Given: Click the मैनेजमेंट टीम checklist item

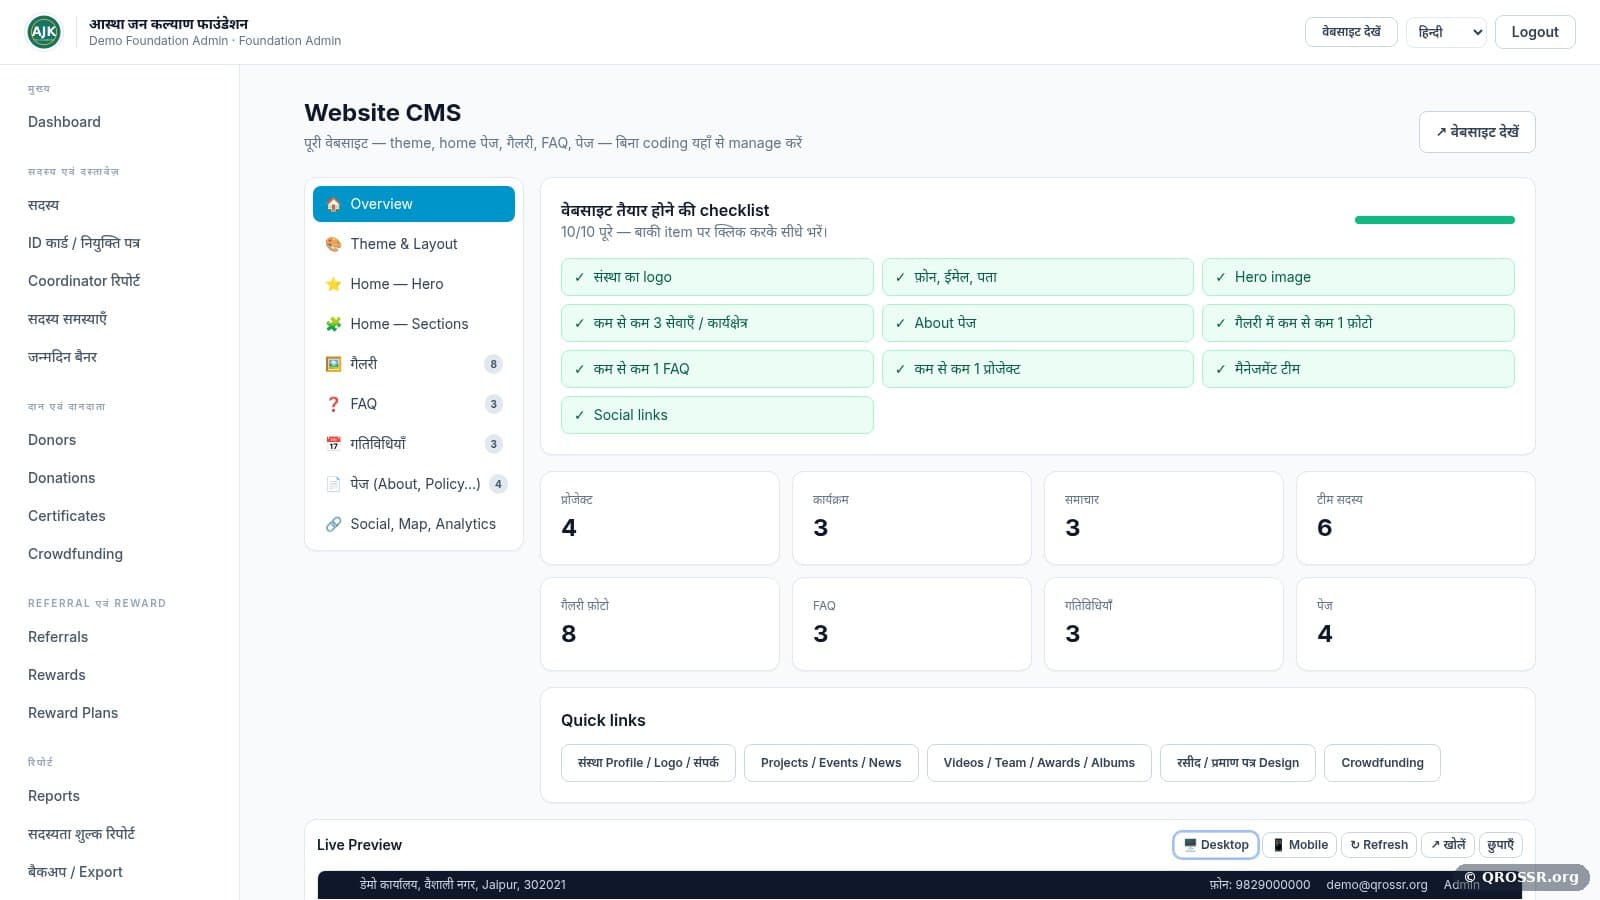Looking at the screenshot, I should point(1358,369).
